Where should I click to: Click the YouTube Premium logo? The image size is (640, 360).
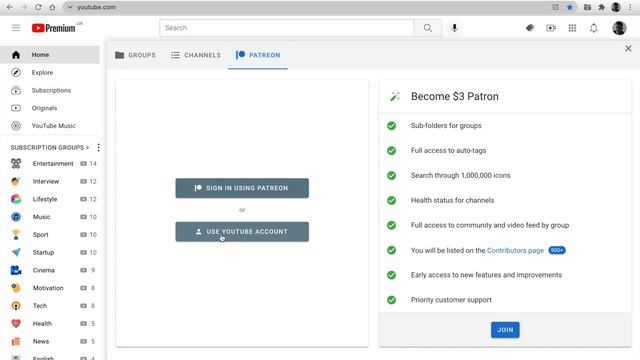click(53, 28)
